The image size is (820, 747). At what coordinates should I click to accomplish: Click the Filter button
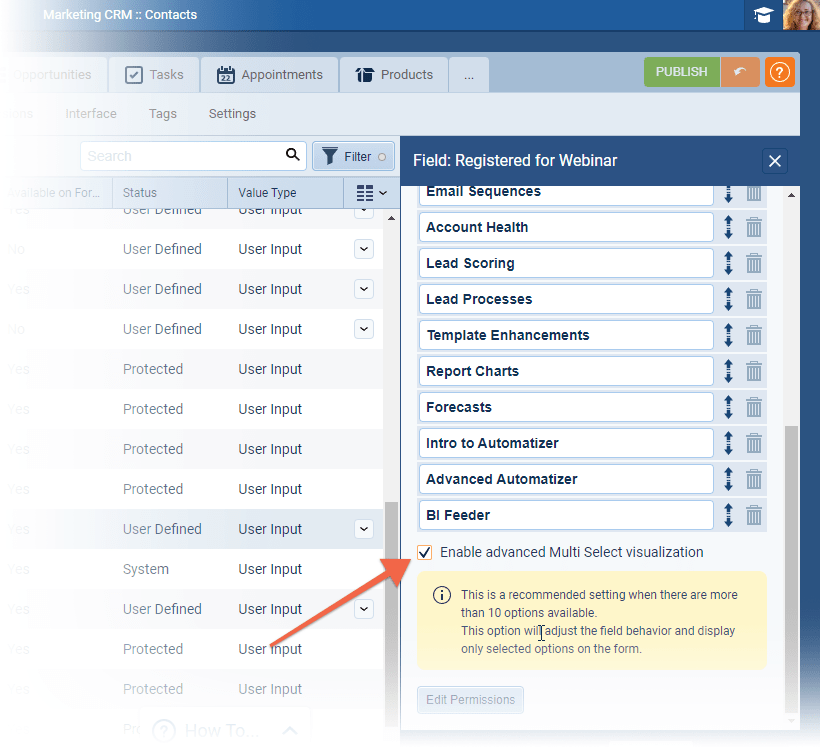click(354, 156)
